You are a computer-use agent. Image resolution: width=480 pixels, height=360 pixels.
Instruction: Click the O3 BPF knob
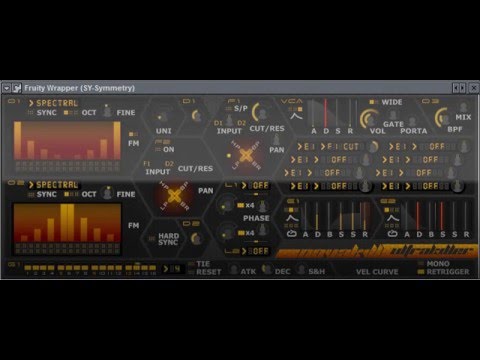click(444, 117)
